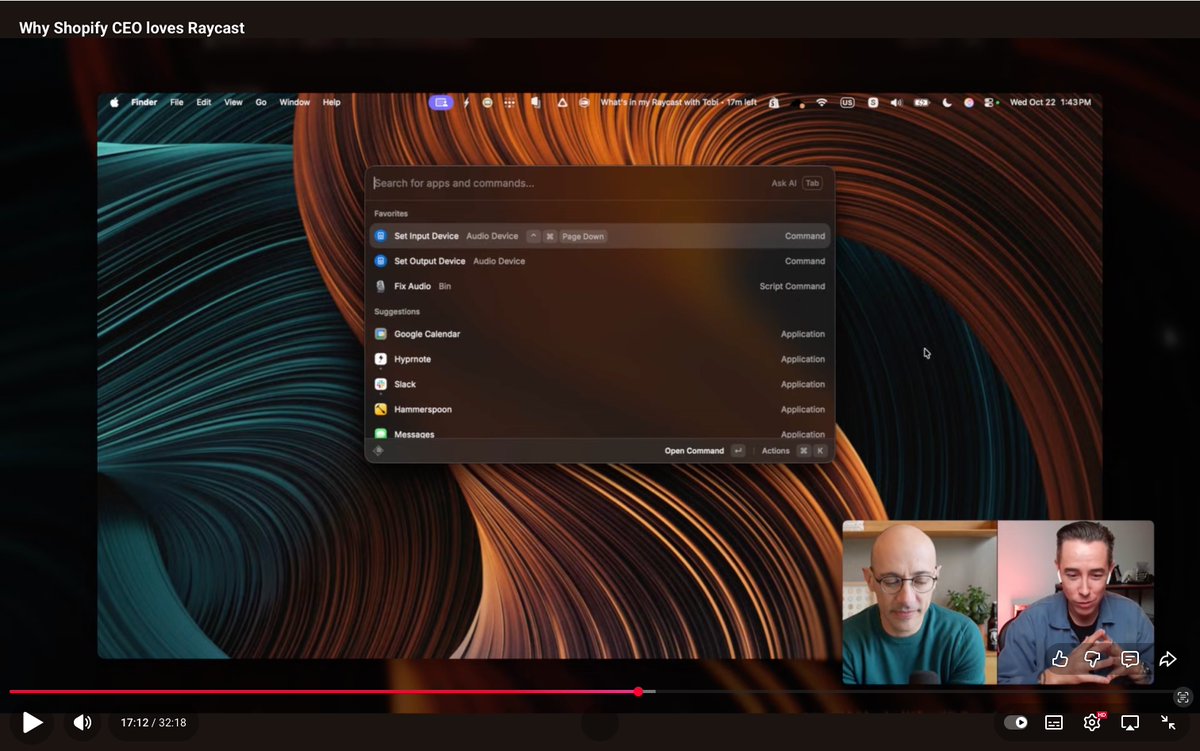Toggle Do Not Disturb moon icon
This screenshot has width=1200, height=751.
click(x=947, y=102)
